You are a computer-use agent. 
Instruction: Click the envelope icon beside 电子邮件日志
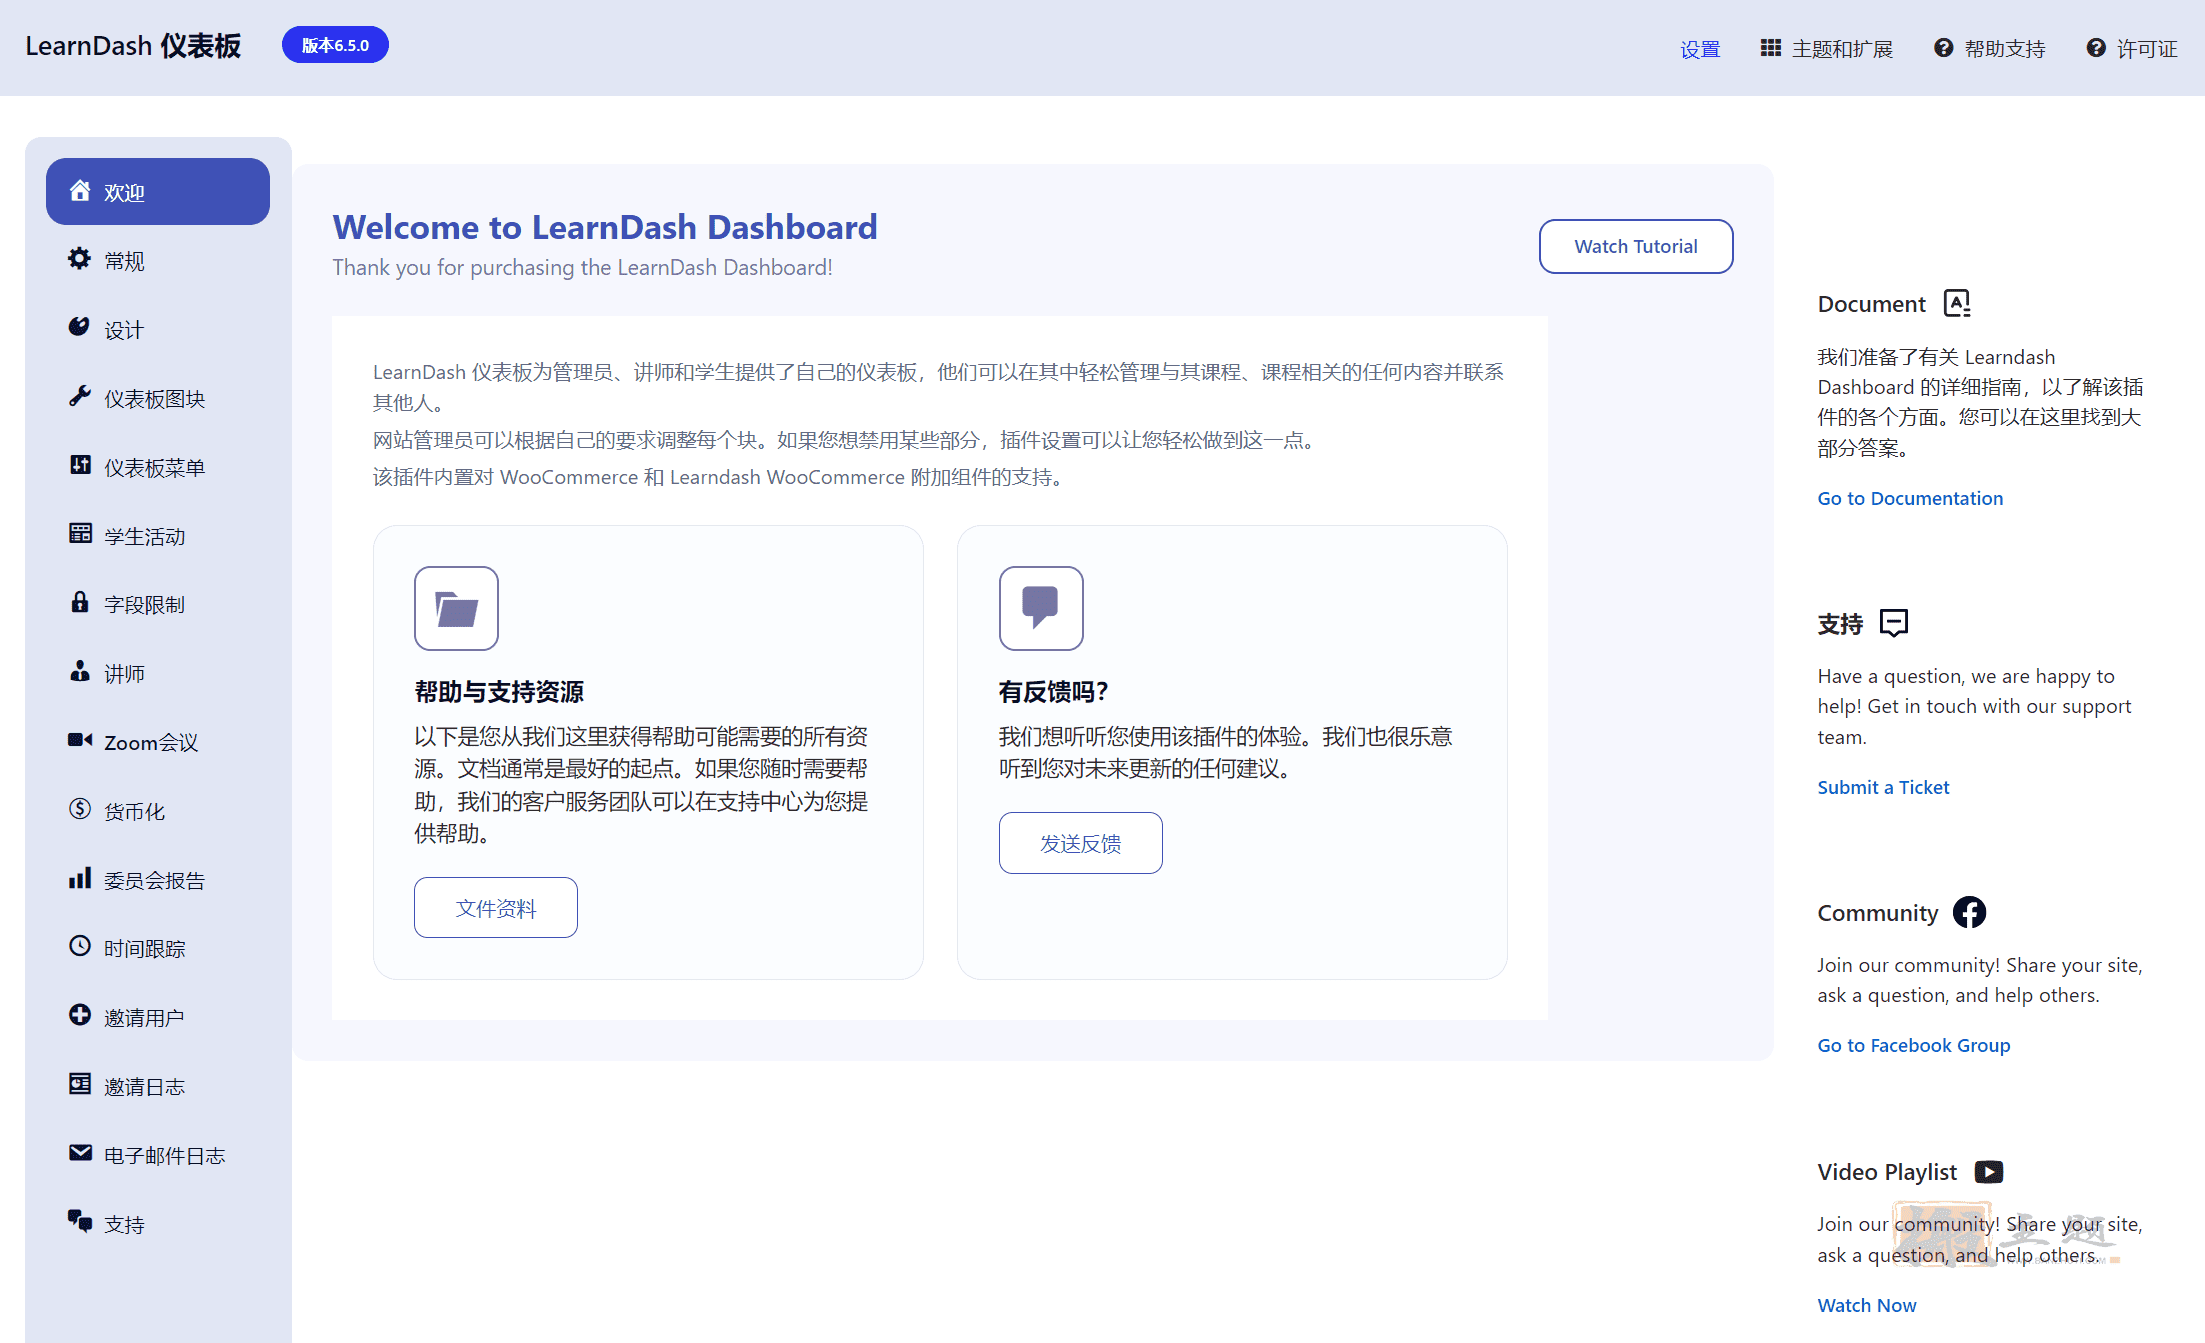tap(80, 1153)
